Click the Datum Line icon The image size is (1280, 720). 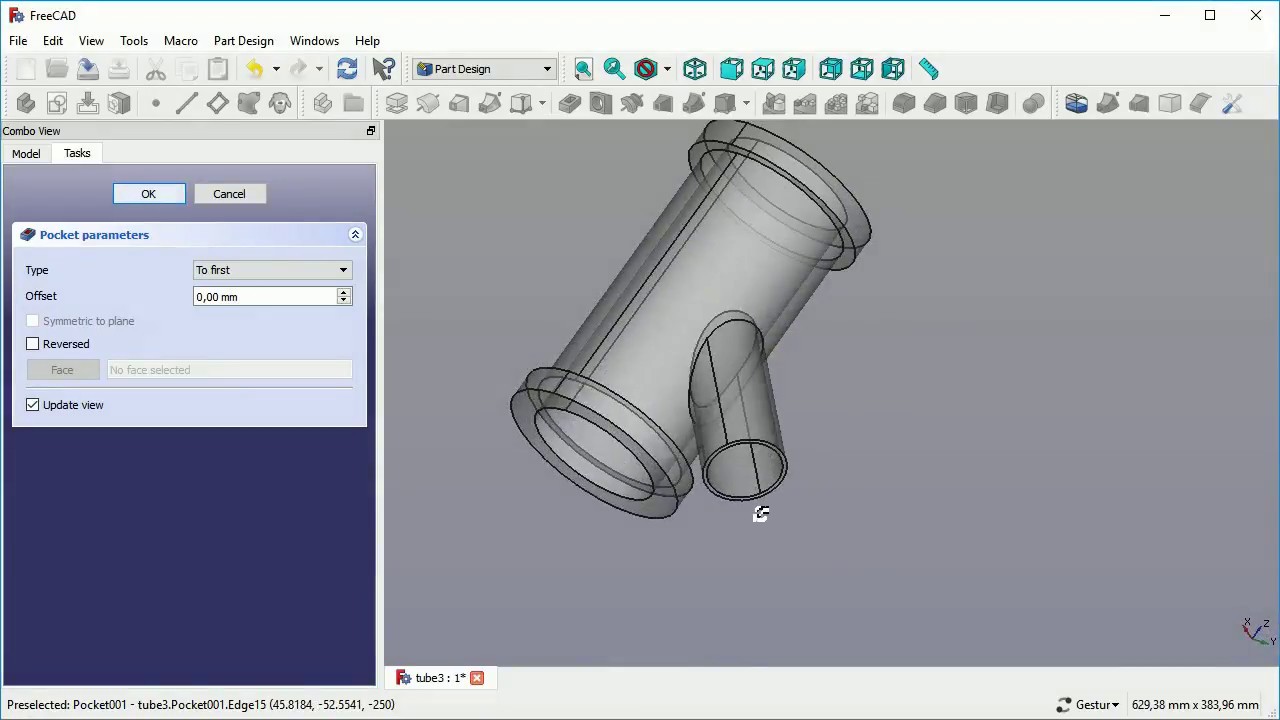point(187,103)
